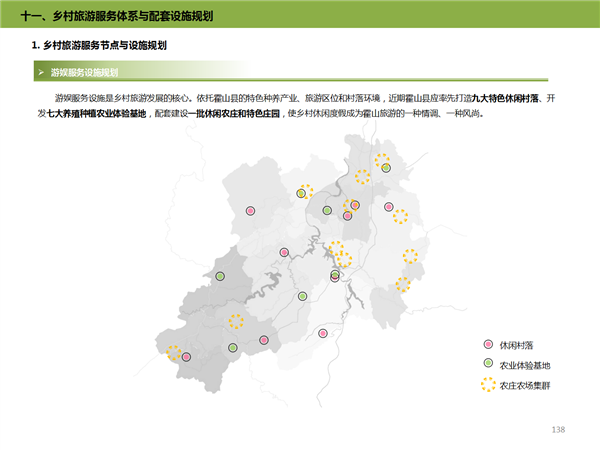This screenshot has height=450, width=600.
Task: Select the pink marker in the map's southwest corner
Action: (186, 357)
